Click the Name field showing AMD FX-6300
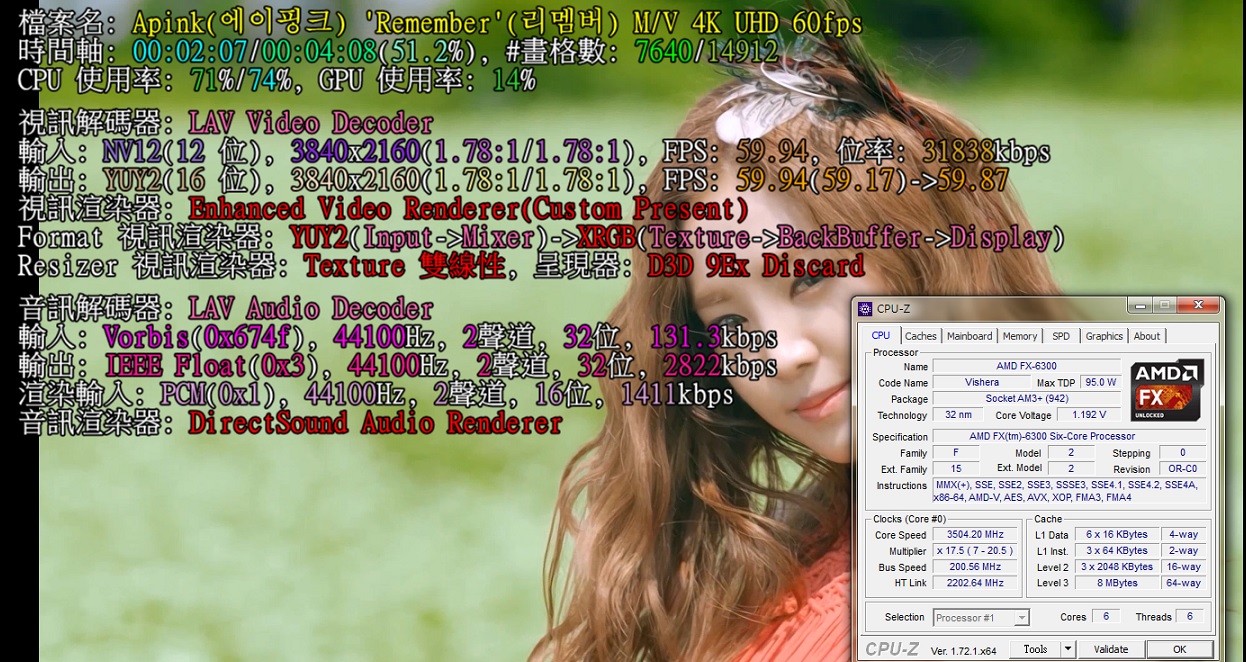The image size is (1246, 662). click(1027, 366)
